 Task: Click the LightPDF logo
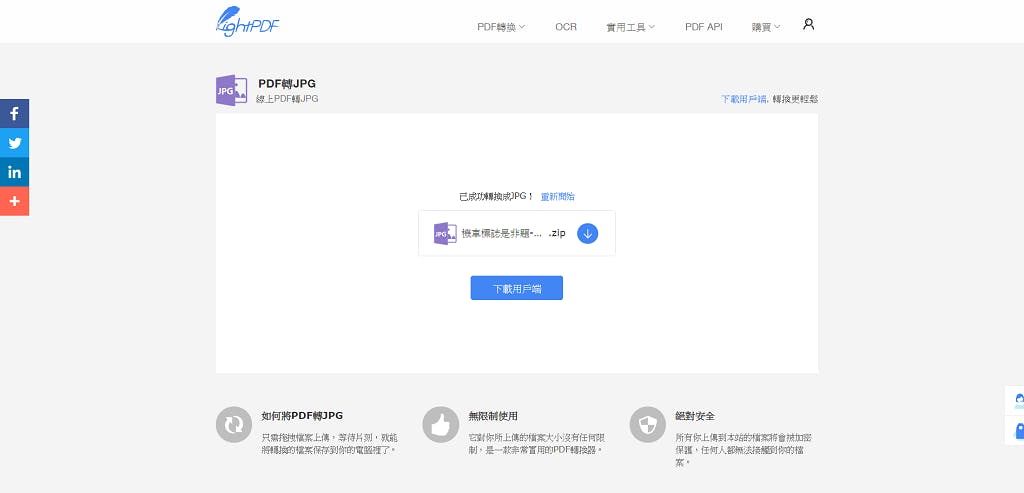tap(247, 22)
